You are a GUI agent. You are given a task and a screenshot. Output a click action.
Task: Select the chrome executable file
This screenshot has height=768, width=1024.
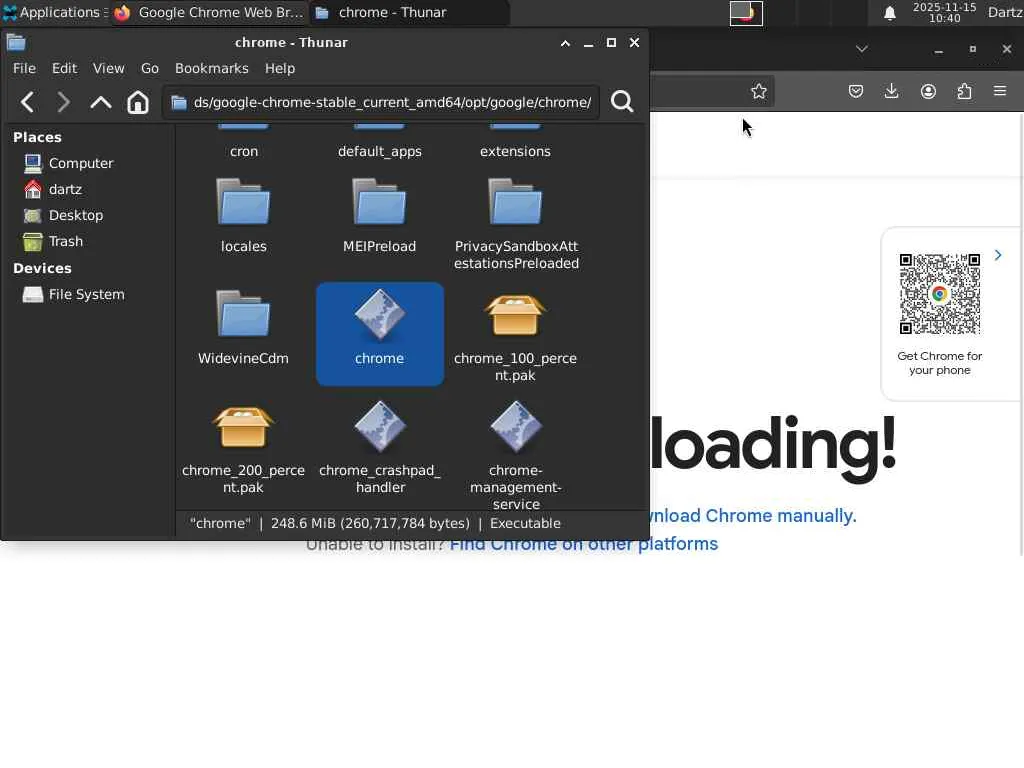tap(379, 333)
